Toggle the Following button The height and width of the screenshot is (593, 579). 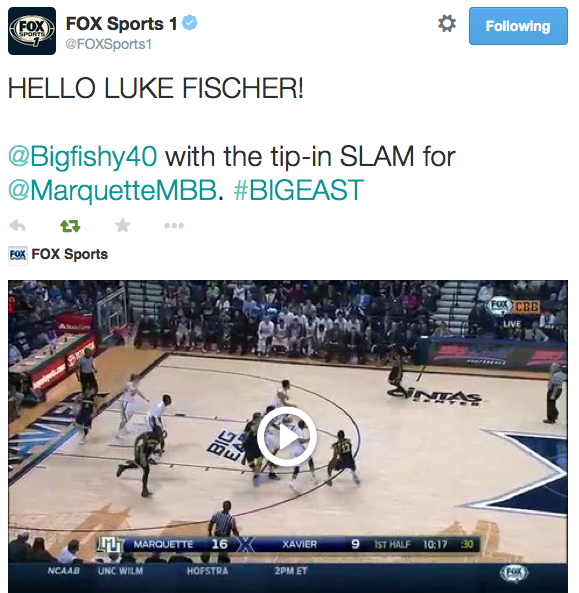(518, 26)
